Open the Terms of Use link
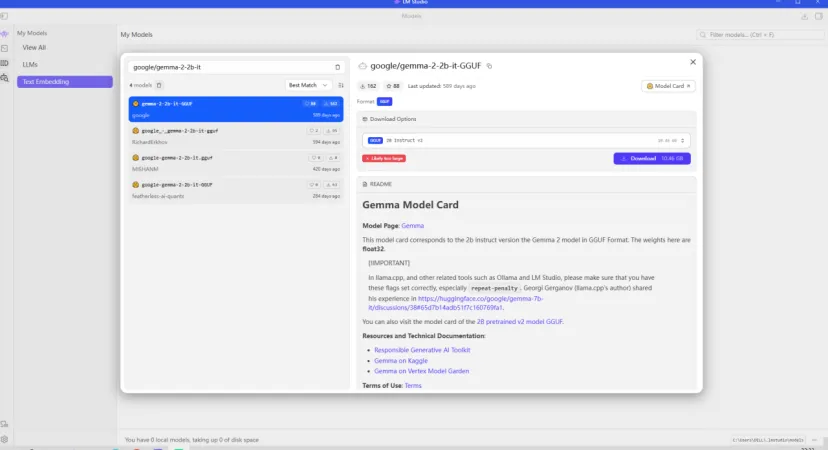 413,386
